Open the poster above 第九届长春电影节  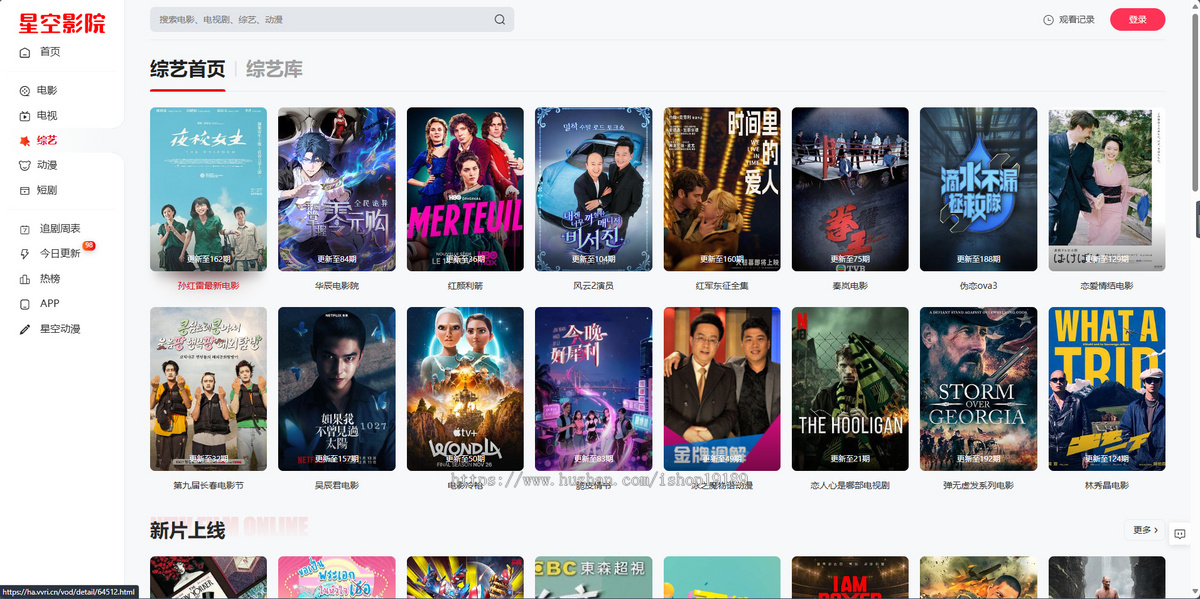coord(208,389)
